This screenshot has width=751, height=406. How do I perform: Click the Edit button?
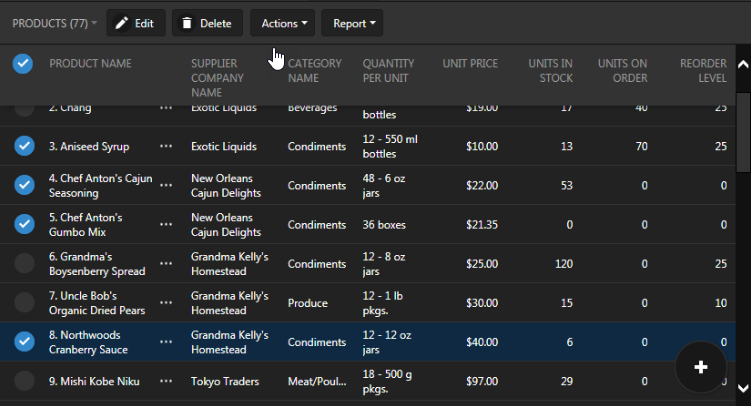(x=134, y=23)
